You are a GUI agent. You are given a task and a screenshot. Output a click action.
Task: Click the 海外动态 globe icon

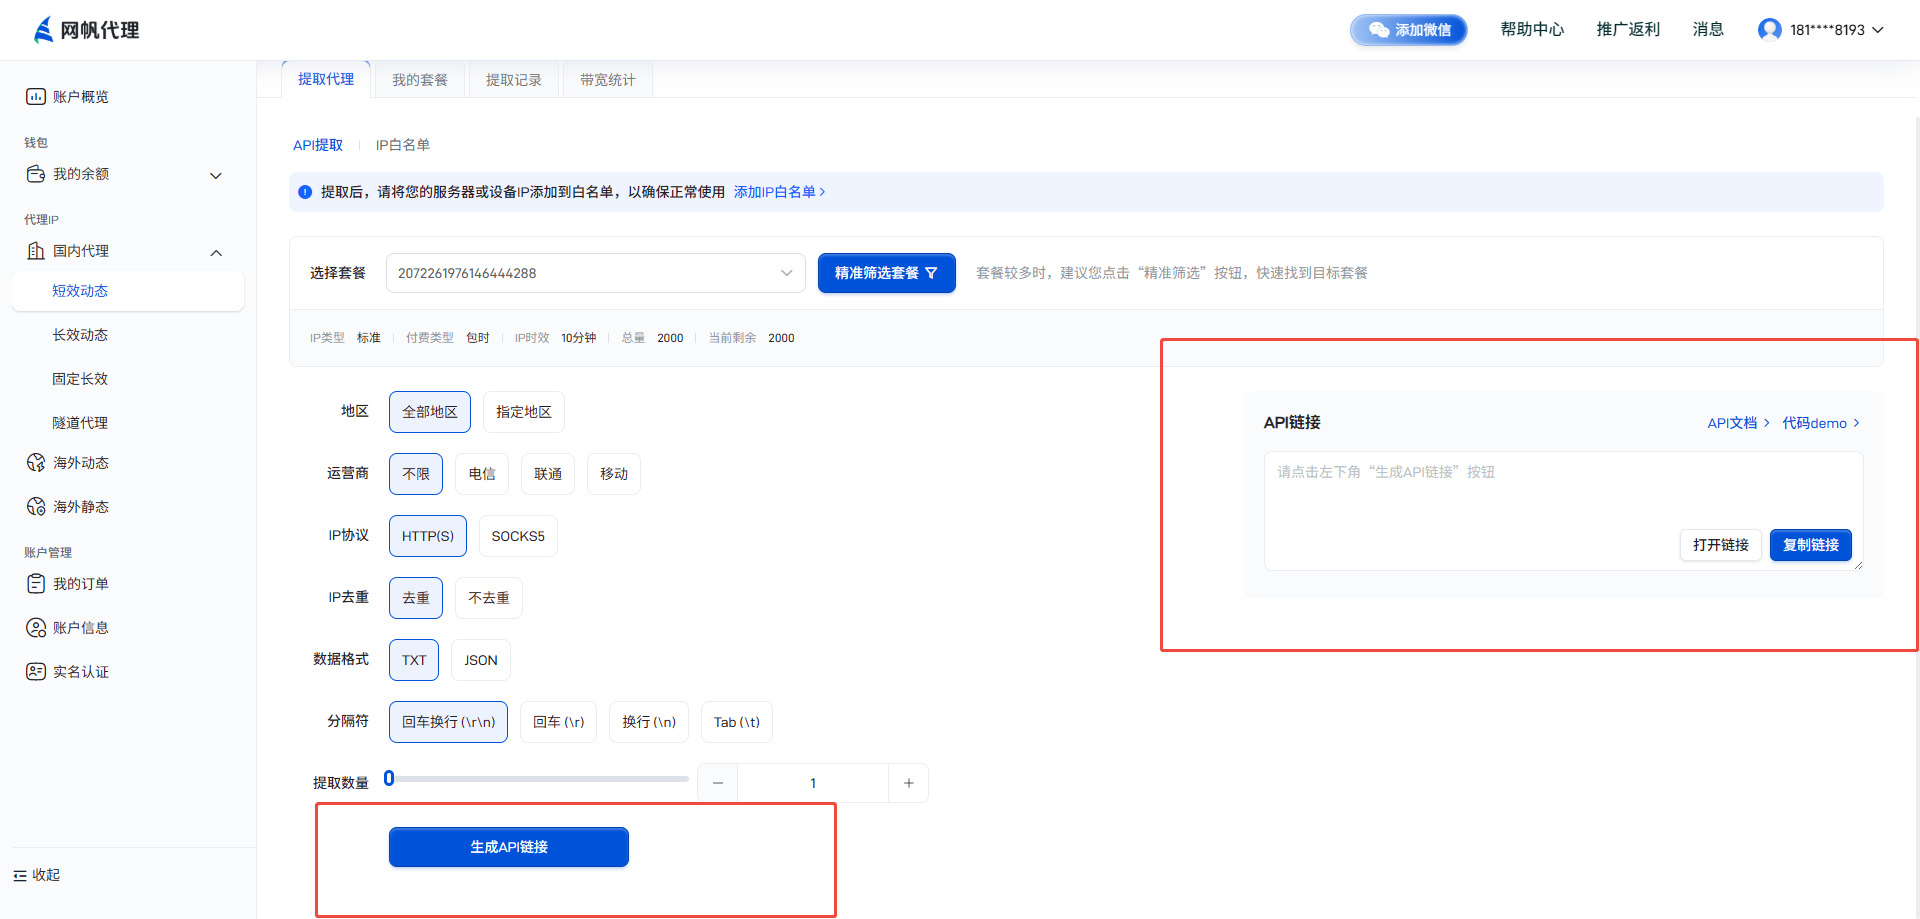[36, 463]
